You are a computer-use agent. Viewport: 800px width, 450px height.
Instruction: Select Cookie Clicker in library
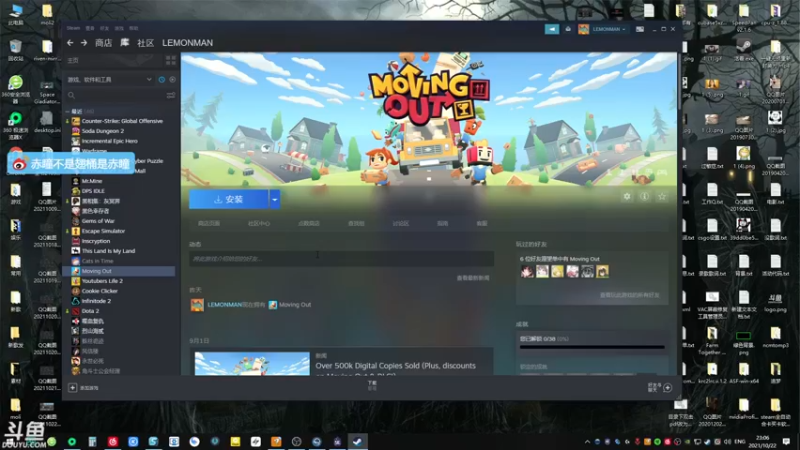tap(99, 291)
